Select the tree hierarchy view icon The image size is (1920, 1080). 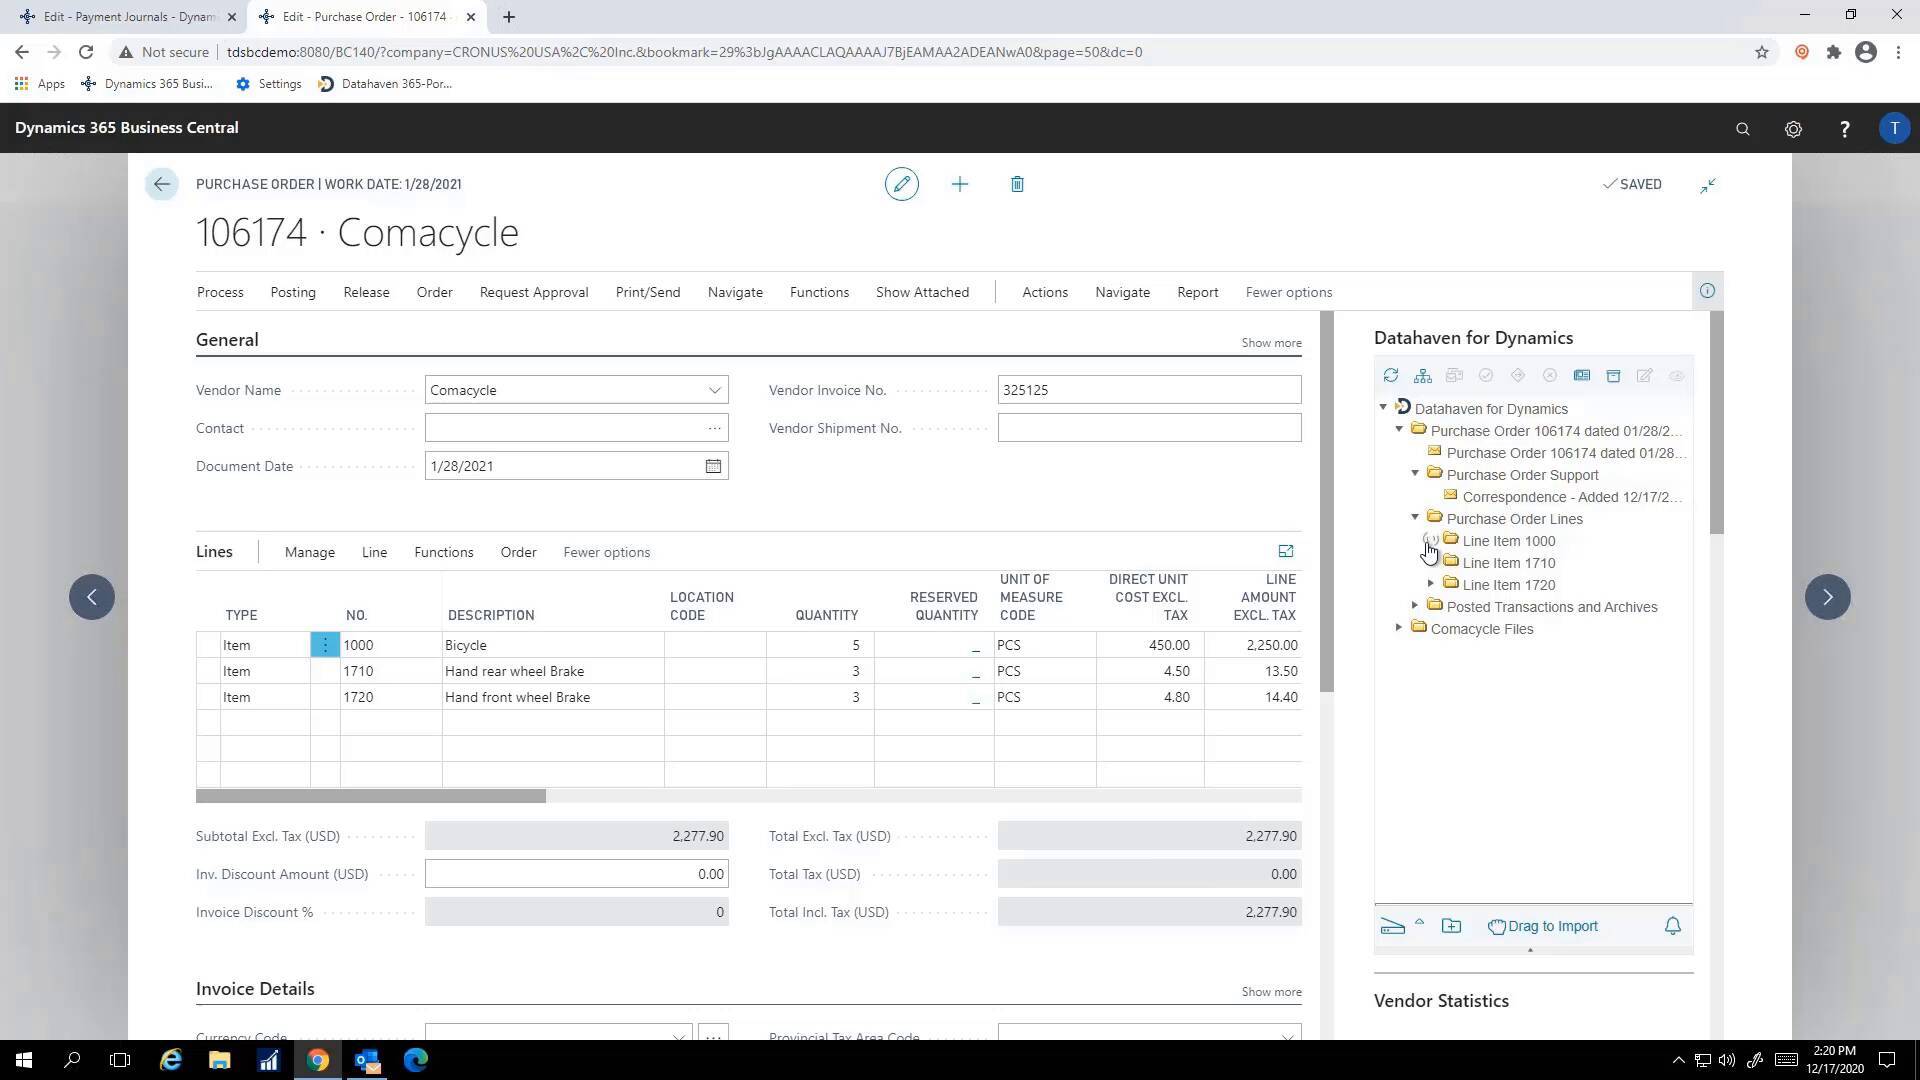[x=1423, y=375]
